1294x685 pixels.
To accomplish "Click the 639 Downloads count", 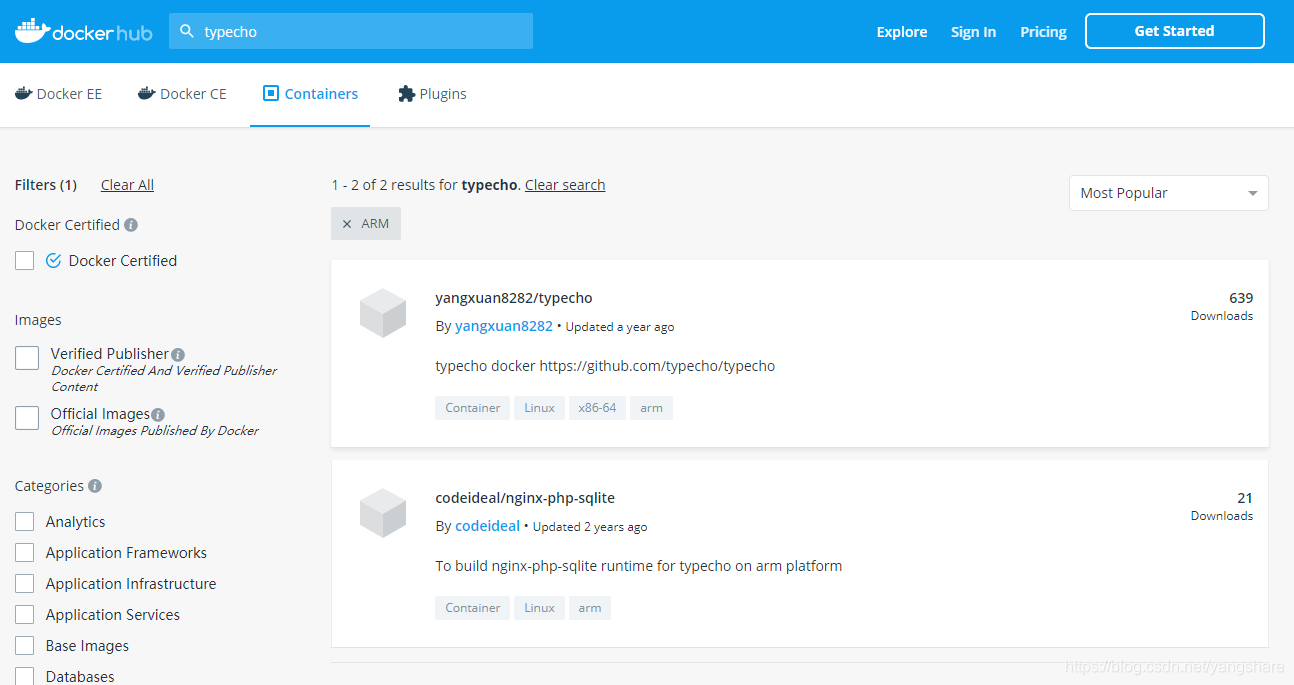I will point(1222,306).
